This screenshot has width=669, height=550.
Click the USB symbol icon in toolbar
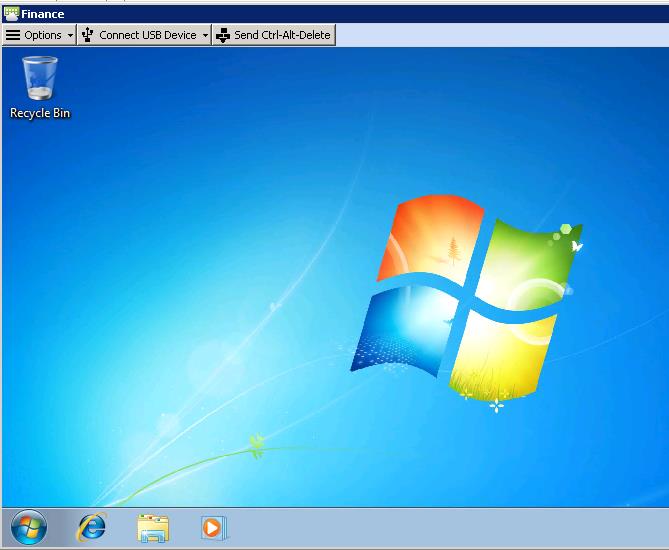point(88,35)
